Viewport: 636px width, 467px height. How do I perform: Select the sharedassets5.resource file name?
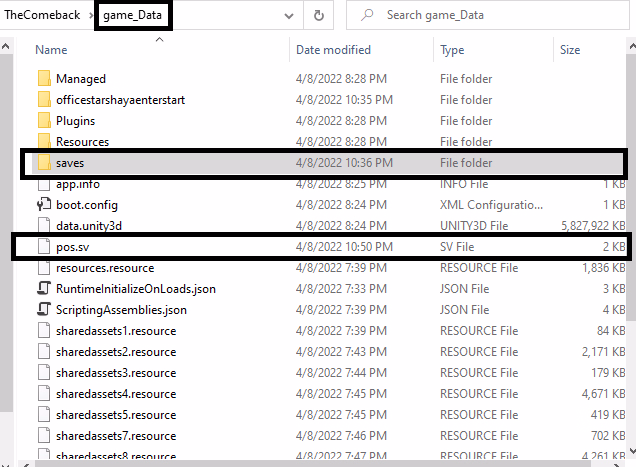coord(116,415)
